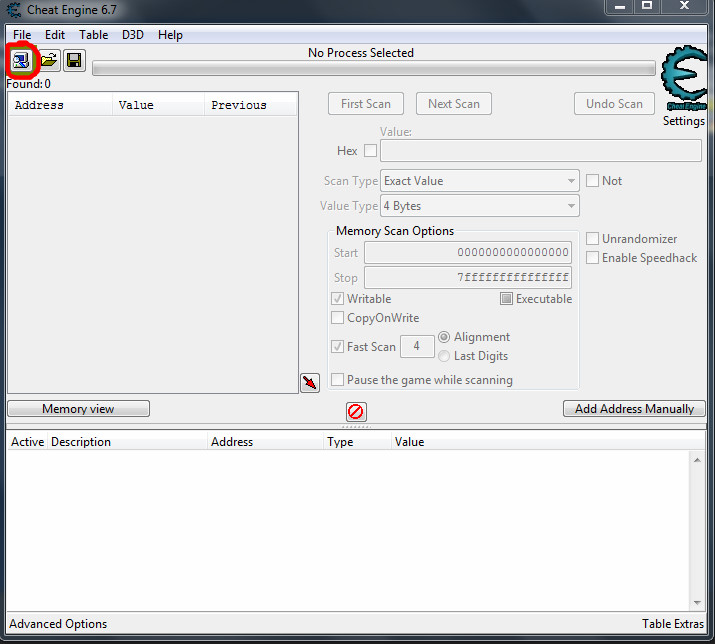This screenshot has height=644, width=715.
Task: Sort results by Address column
Action: (x=60, y=105)
